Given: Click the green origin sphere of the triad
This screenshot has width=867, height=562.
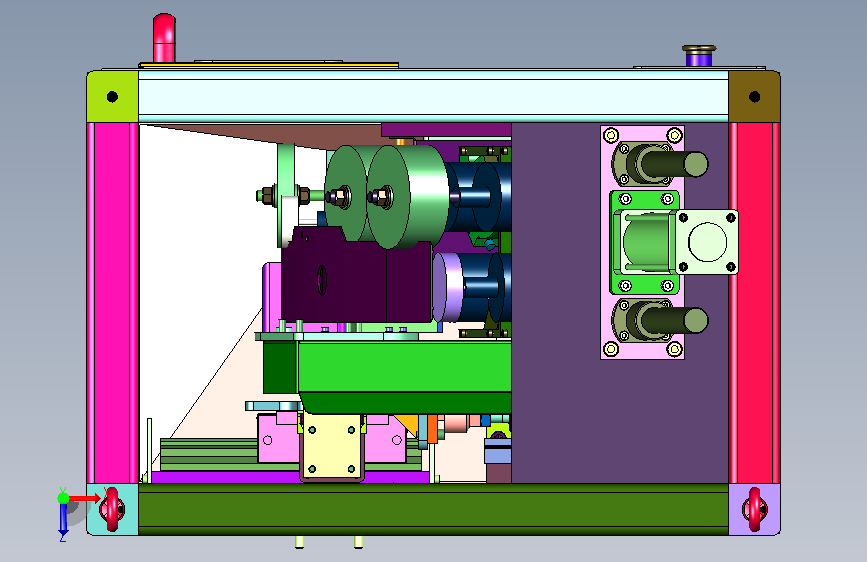Looking at the screenshot, I should point(63,498).
